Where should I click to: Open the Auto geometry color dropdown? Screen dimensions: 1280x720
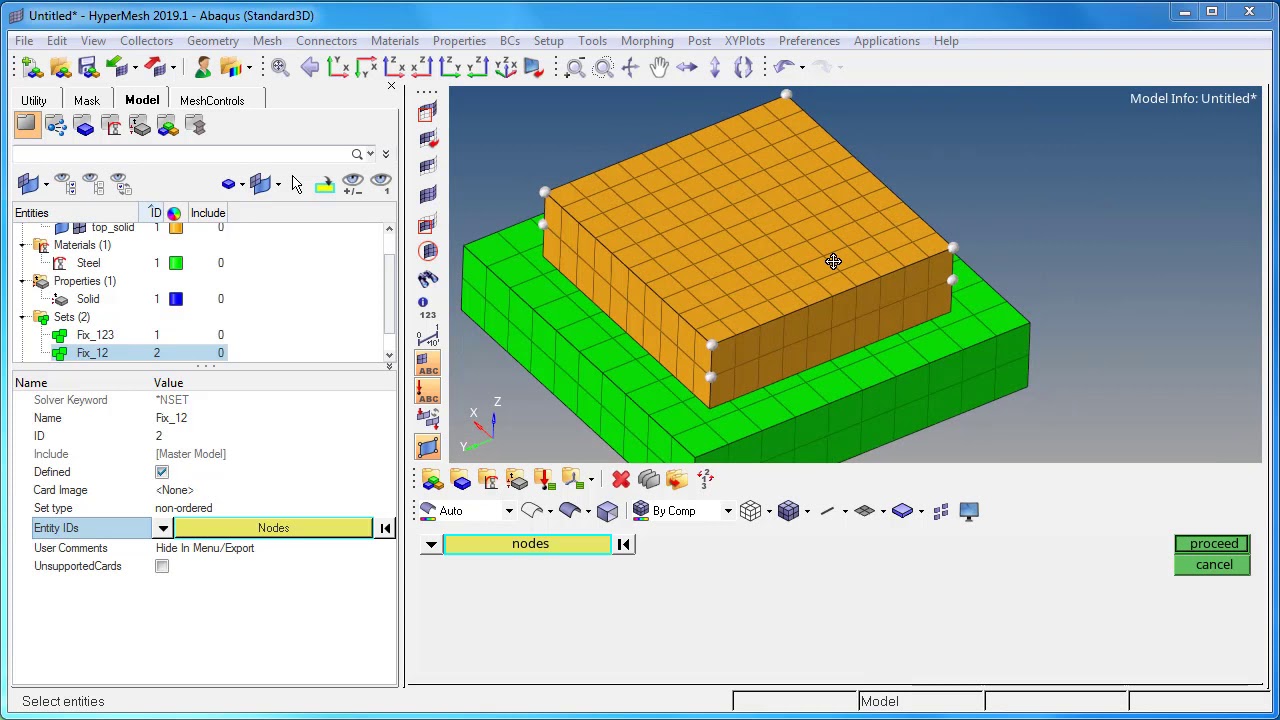click(509, 511)
